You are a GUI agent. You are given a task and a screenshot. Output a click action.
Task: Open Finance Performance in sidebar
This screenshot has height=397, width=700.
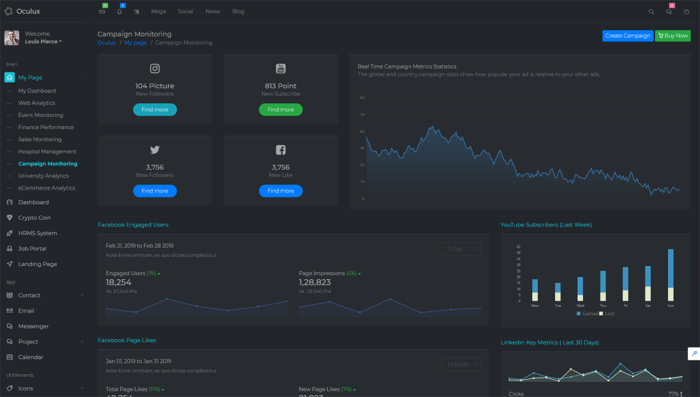(x=46, y=127)
